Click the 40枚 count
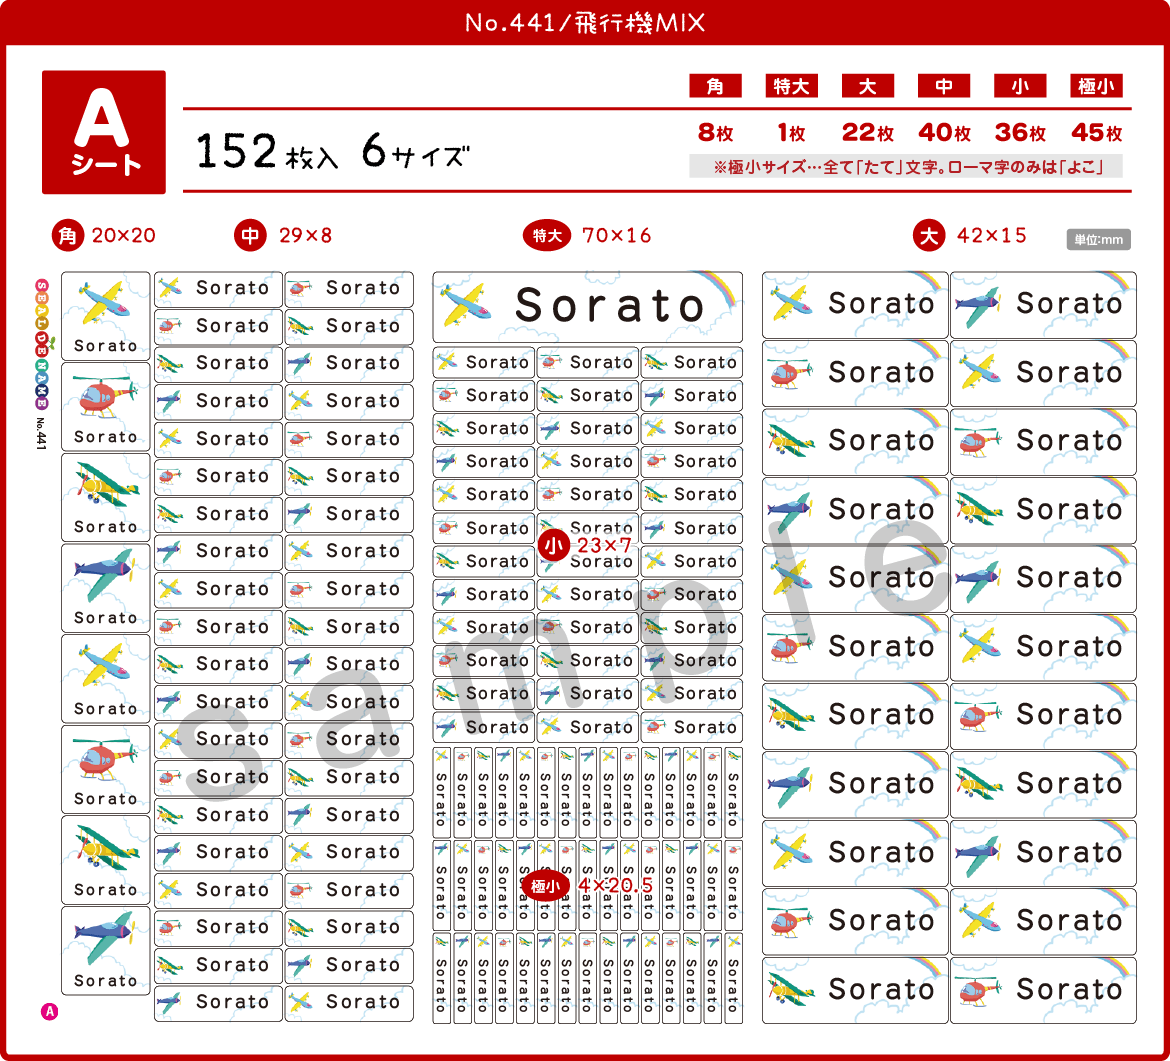The height and width of the screenshot is (1061, 1170). (944, 133)
